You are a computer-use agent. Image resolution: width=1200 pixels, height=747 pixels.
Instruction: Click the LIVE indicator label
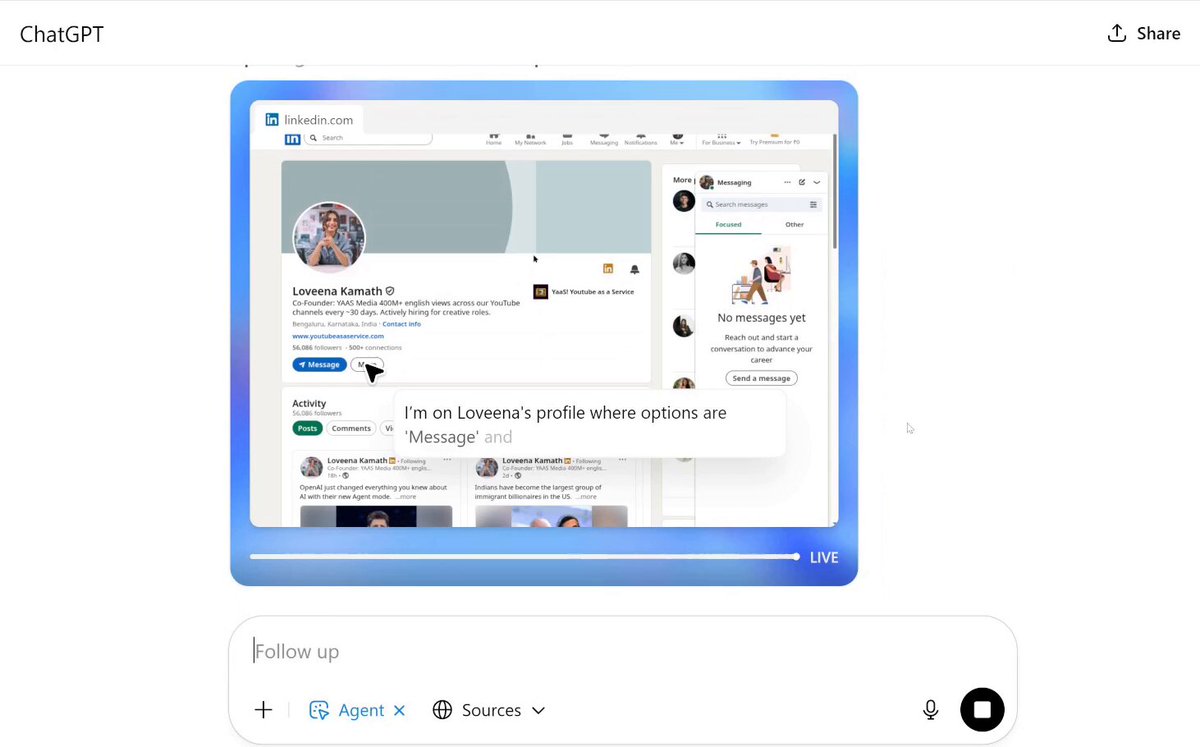(x=824, y=557)
